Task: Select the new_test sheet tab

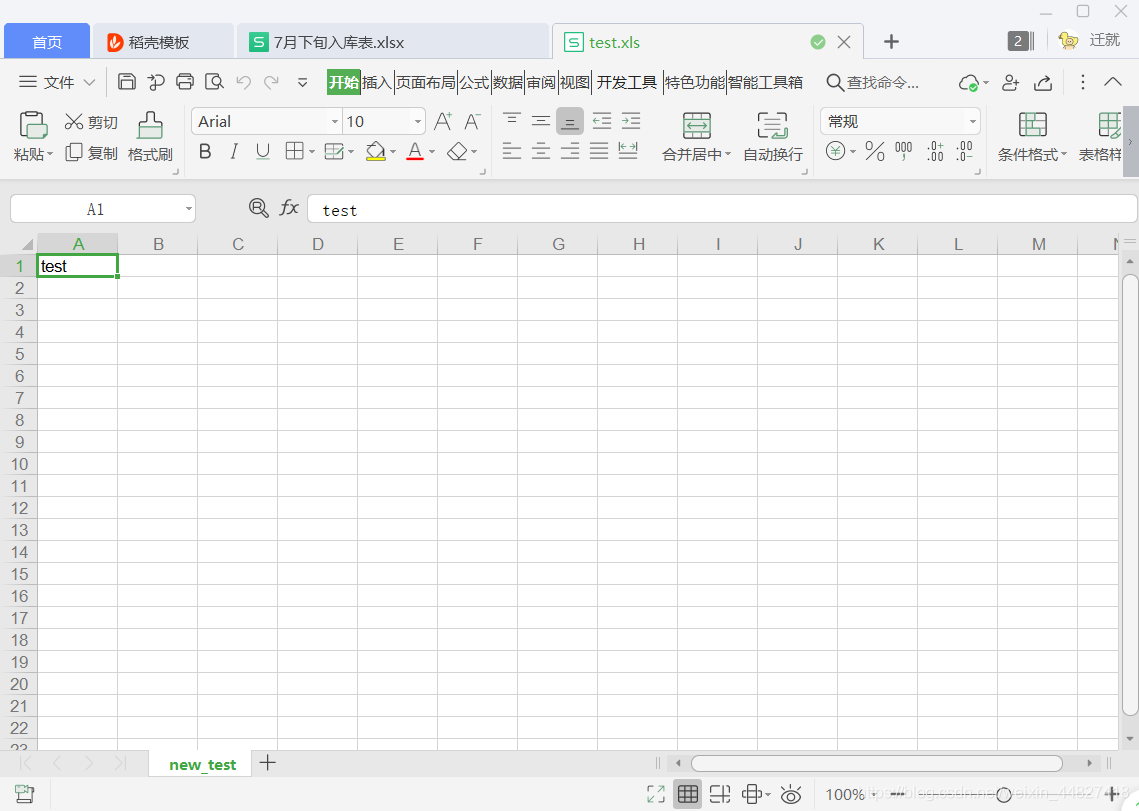Action: click(x=202, y=764)
